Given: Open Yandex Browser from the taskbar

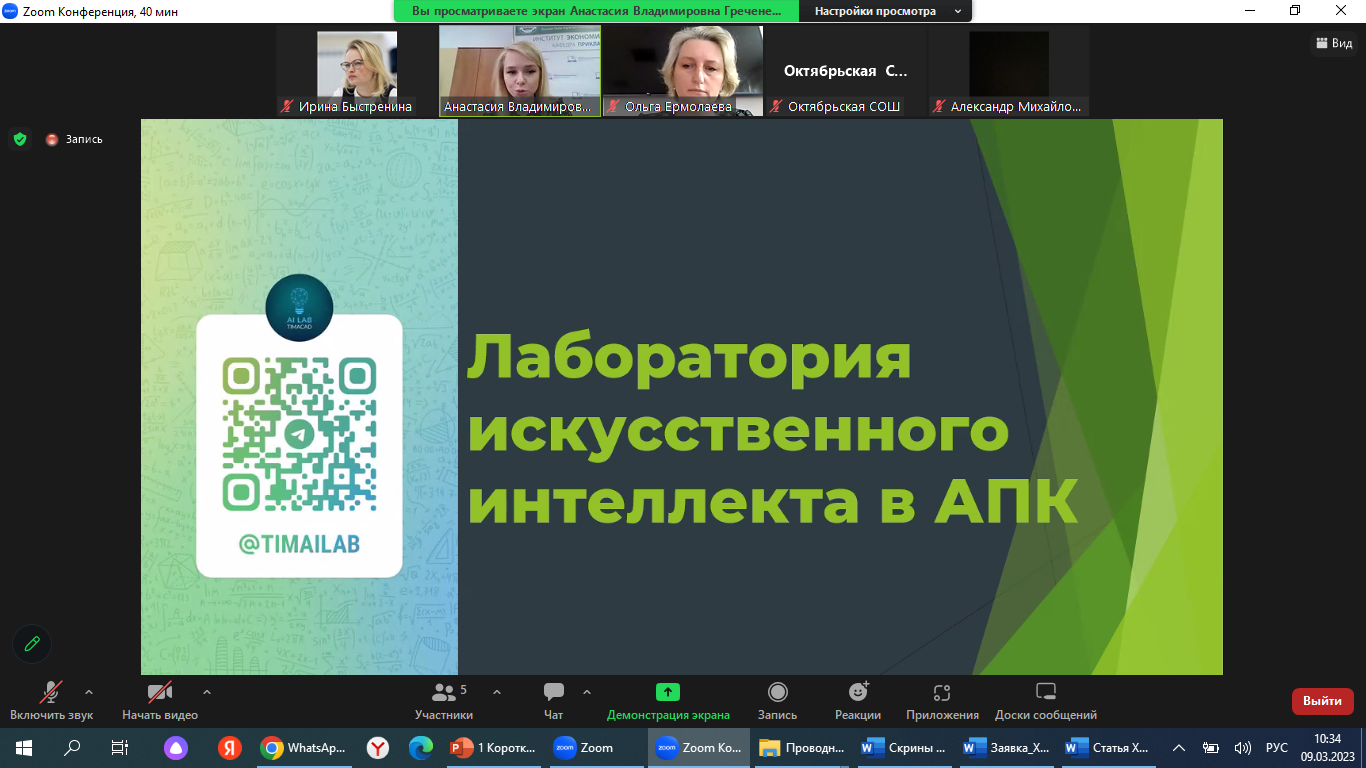Looking at the screenshot, I should coord(378,747).
